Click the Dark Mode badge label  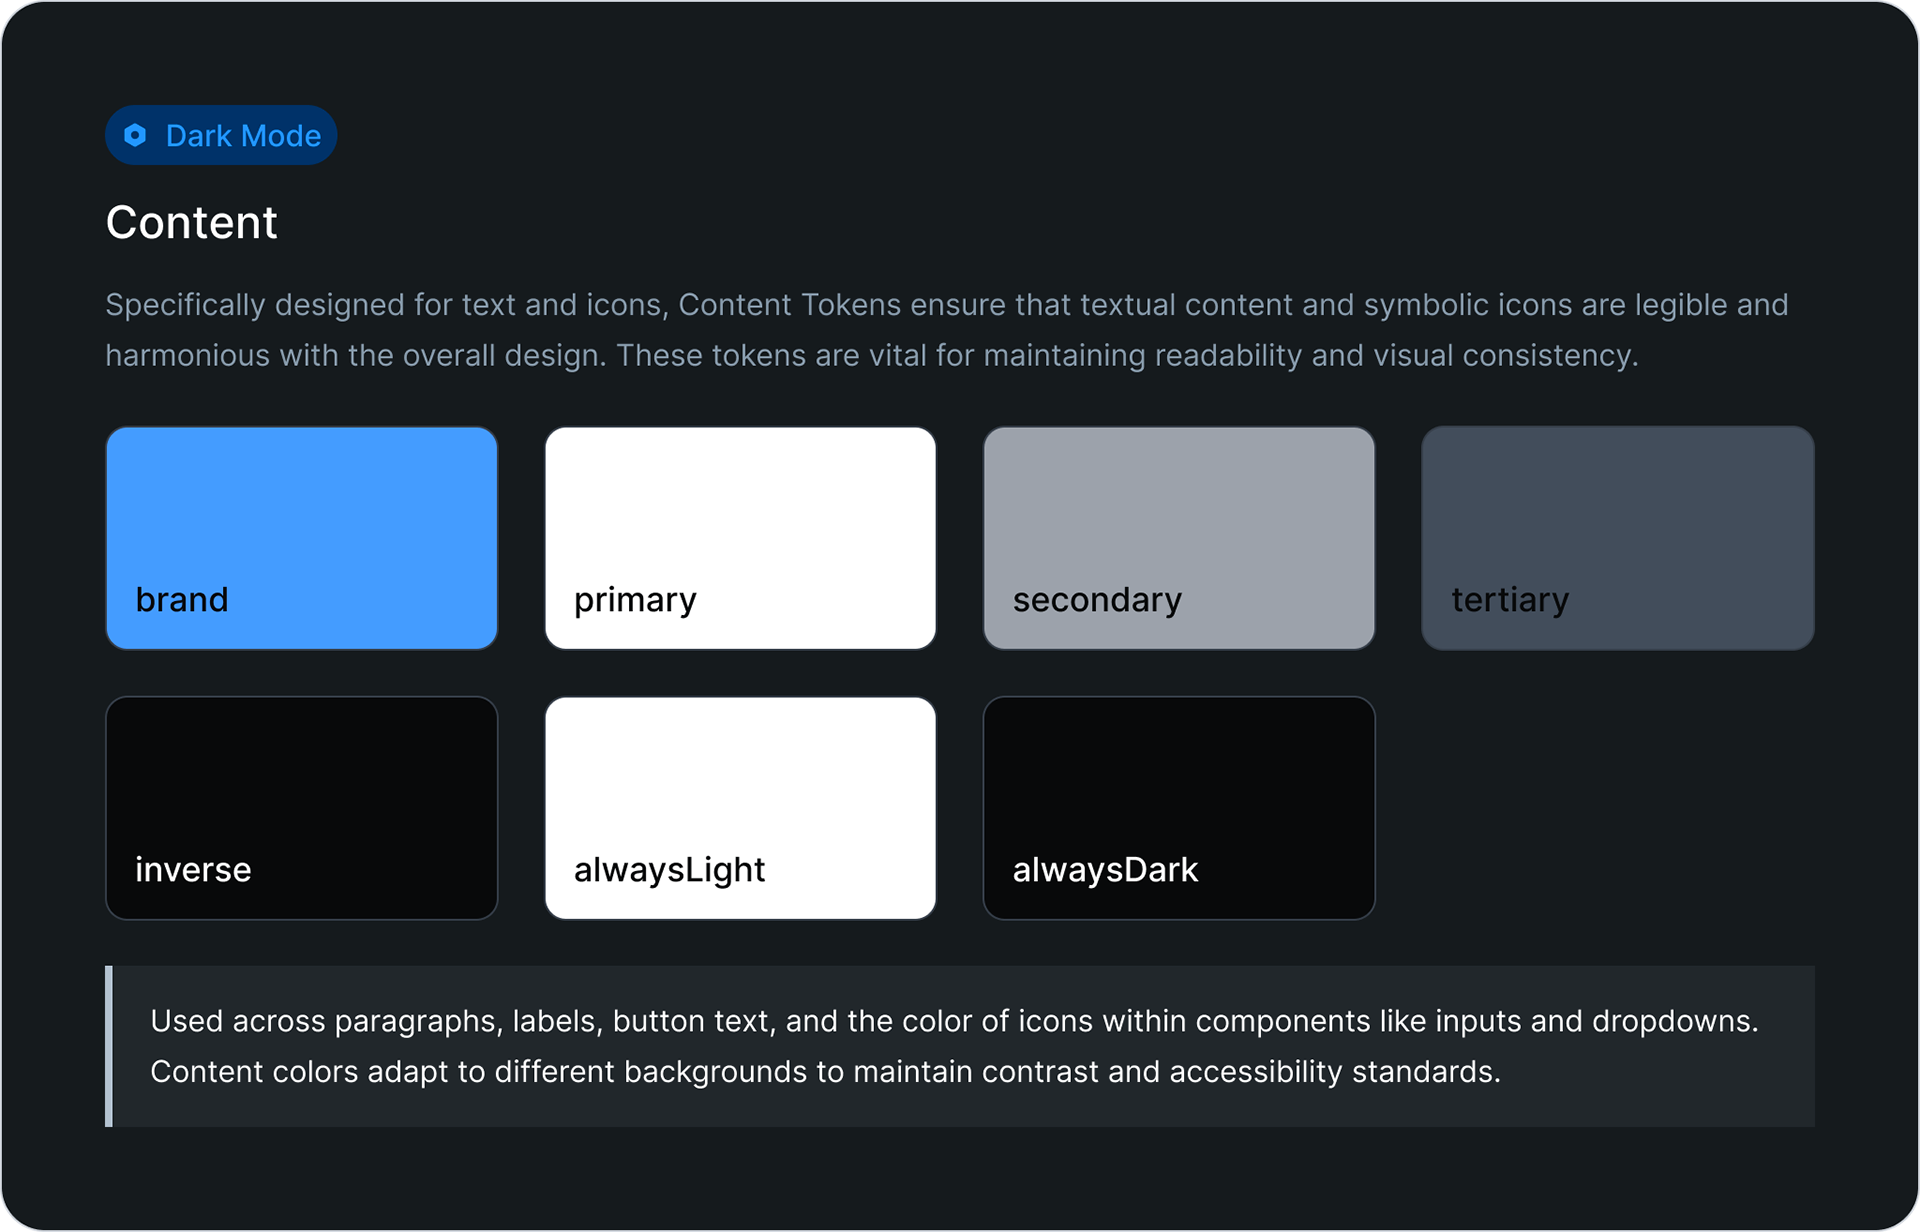pyautogui.click(x=243, y=136)
